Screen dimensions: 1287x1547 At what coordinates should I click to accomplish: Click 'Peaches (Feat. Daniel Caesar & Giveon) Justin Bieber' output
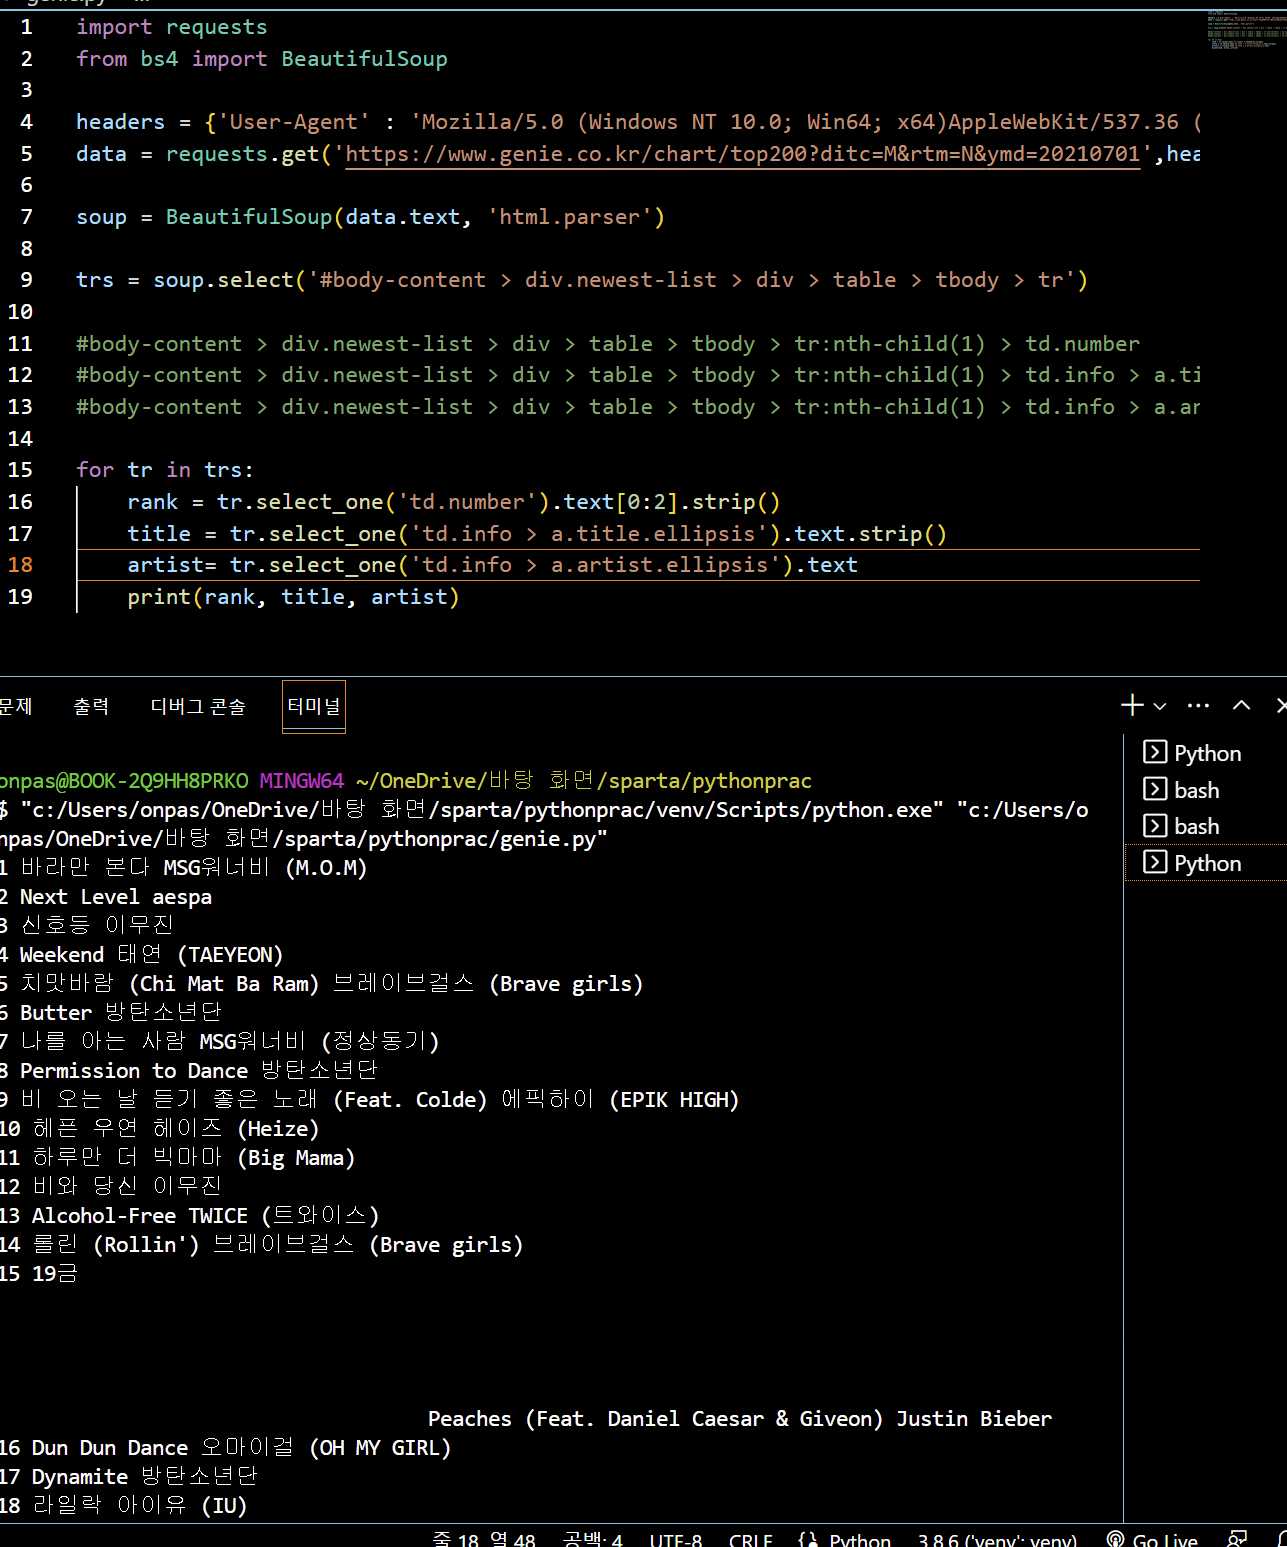coord(740,1419)
